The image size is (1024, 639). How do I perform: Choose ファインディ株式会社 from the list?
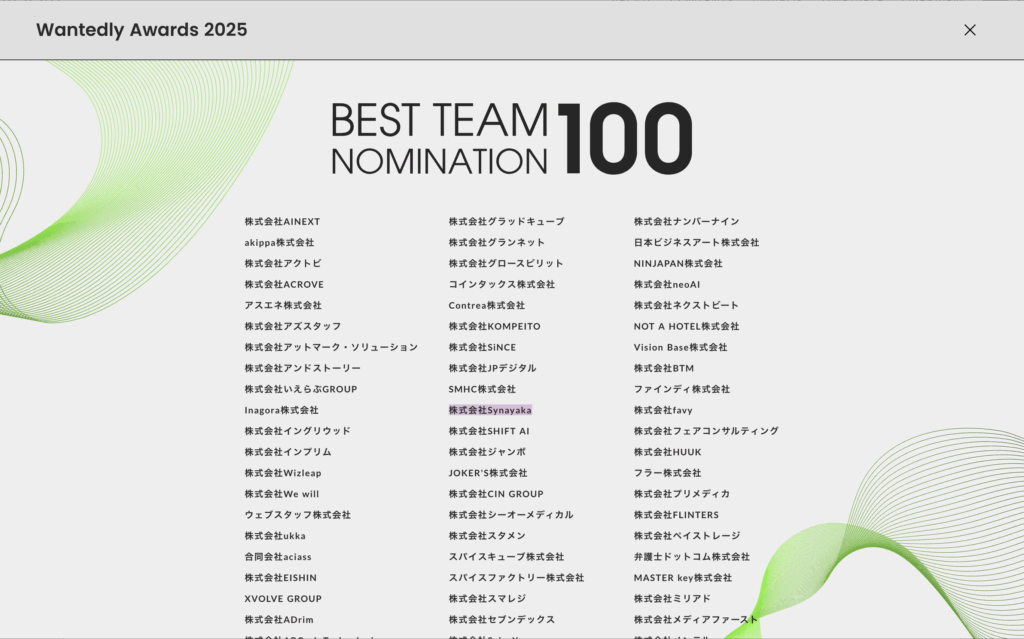[x=682, y=389]
